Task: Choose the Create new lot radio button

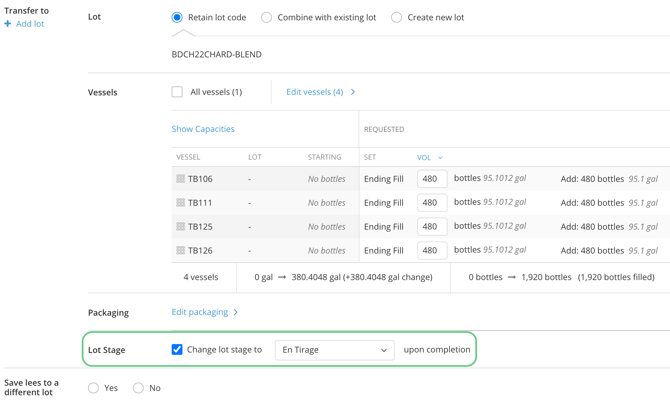Action: pos(396,18)
